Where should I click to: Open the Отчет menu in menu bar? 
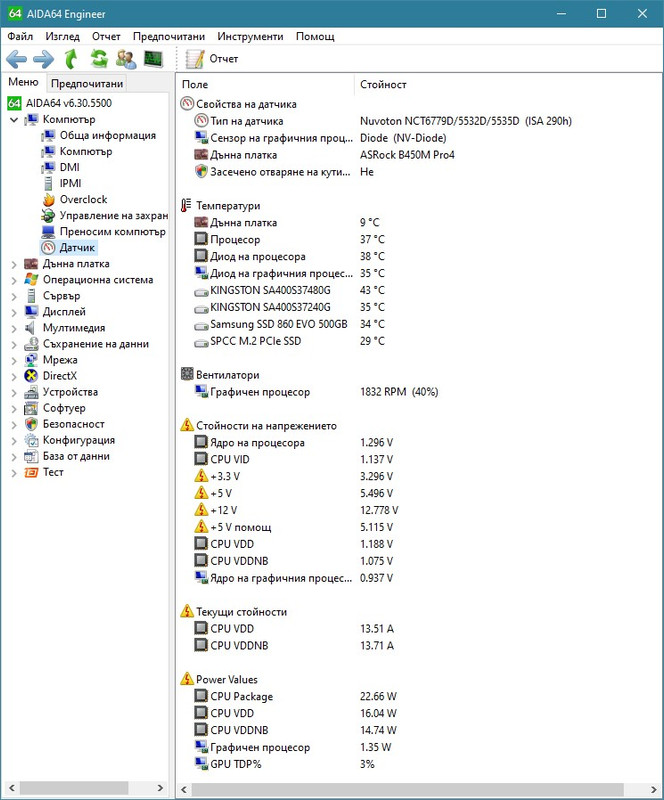(106, 36)
